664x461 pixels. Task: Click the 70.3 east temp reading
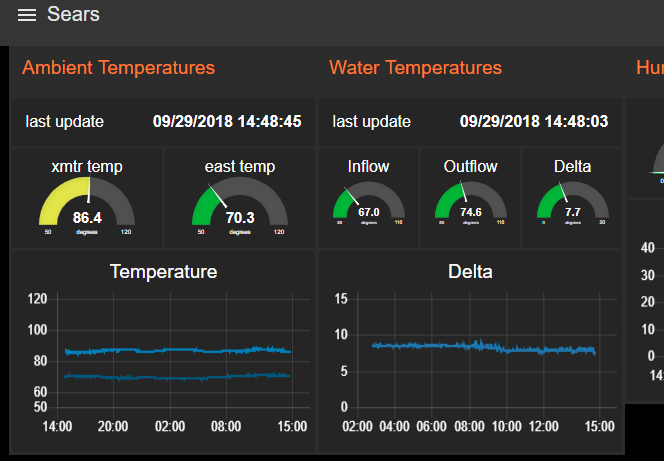click(240, 217)
